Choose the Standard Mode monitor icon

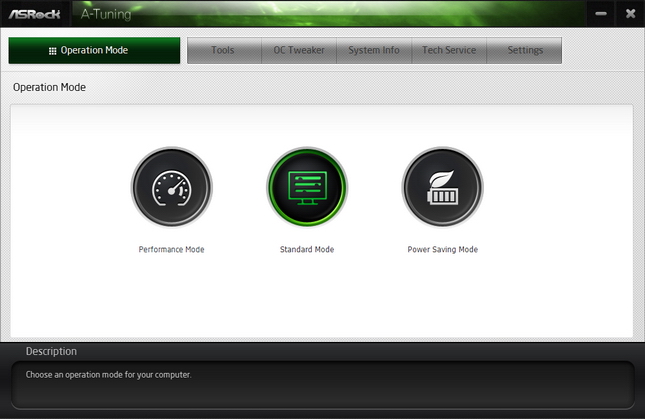[307, 187]
